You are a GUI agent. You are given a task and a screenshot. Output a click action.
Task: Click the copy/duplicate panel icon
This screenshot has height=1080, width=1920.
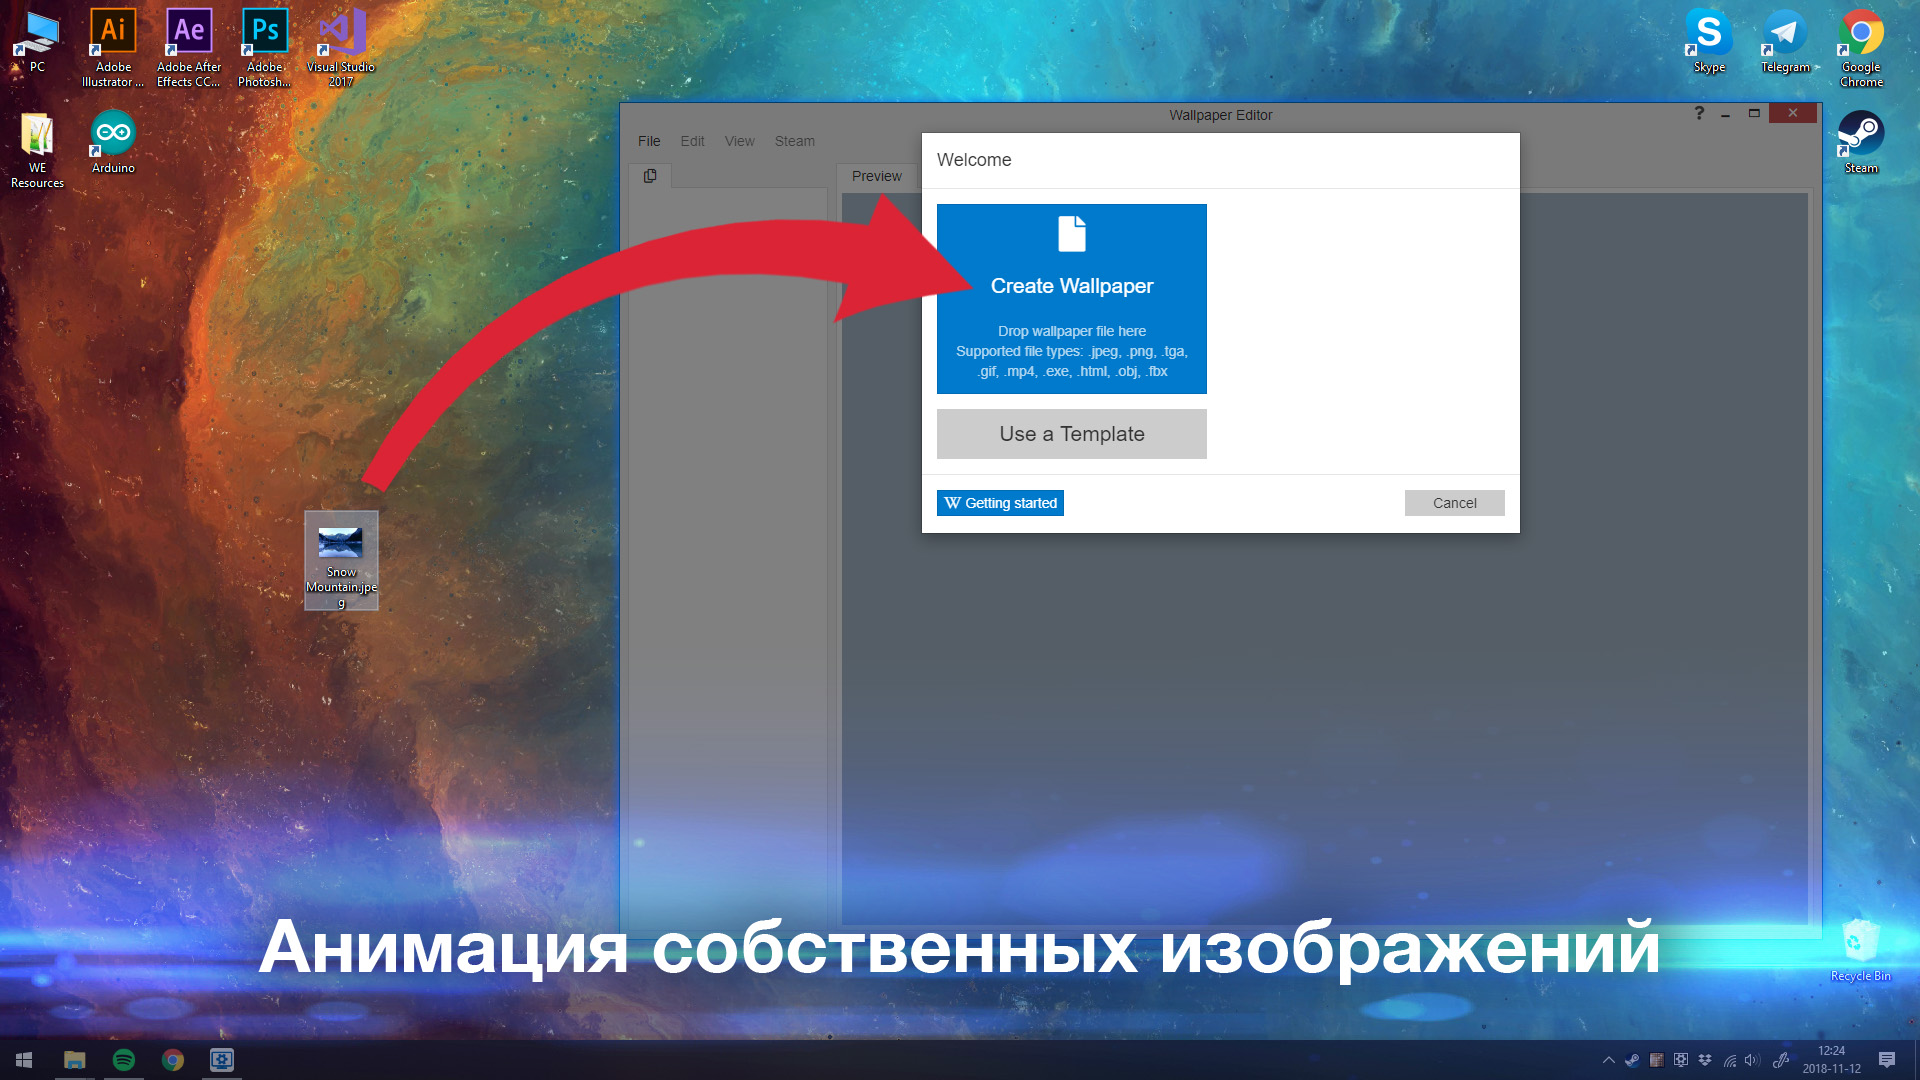point(651,177)
